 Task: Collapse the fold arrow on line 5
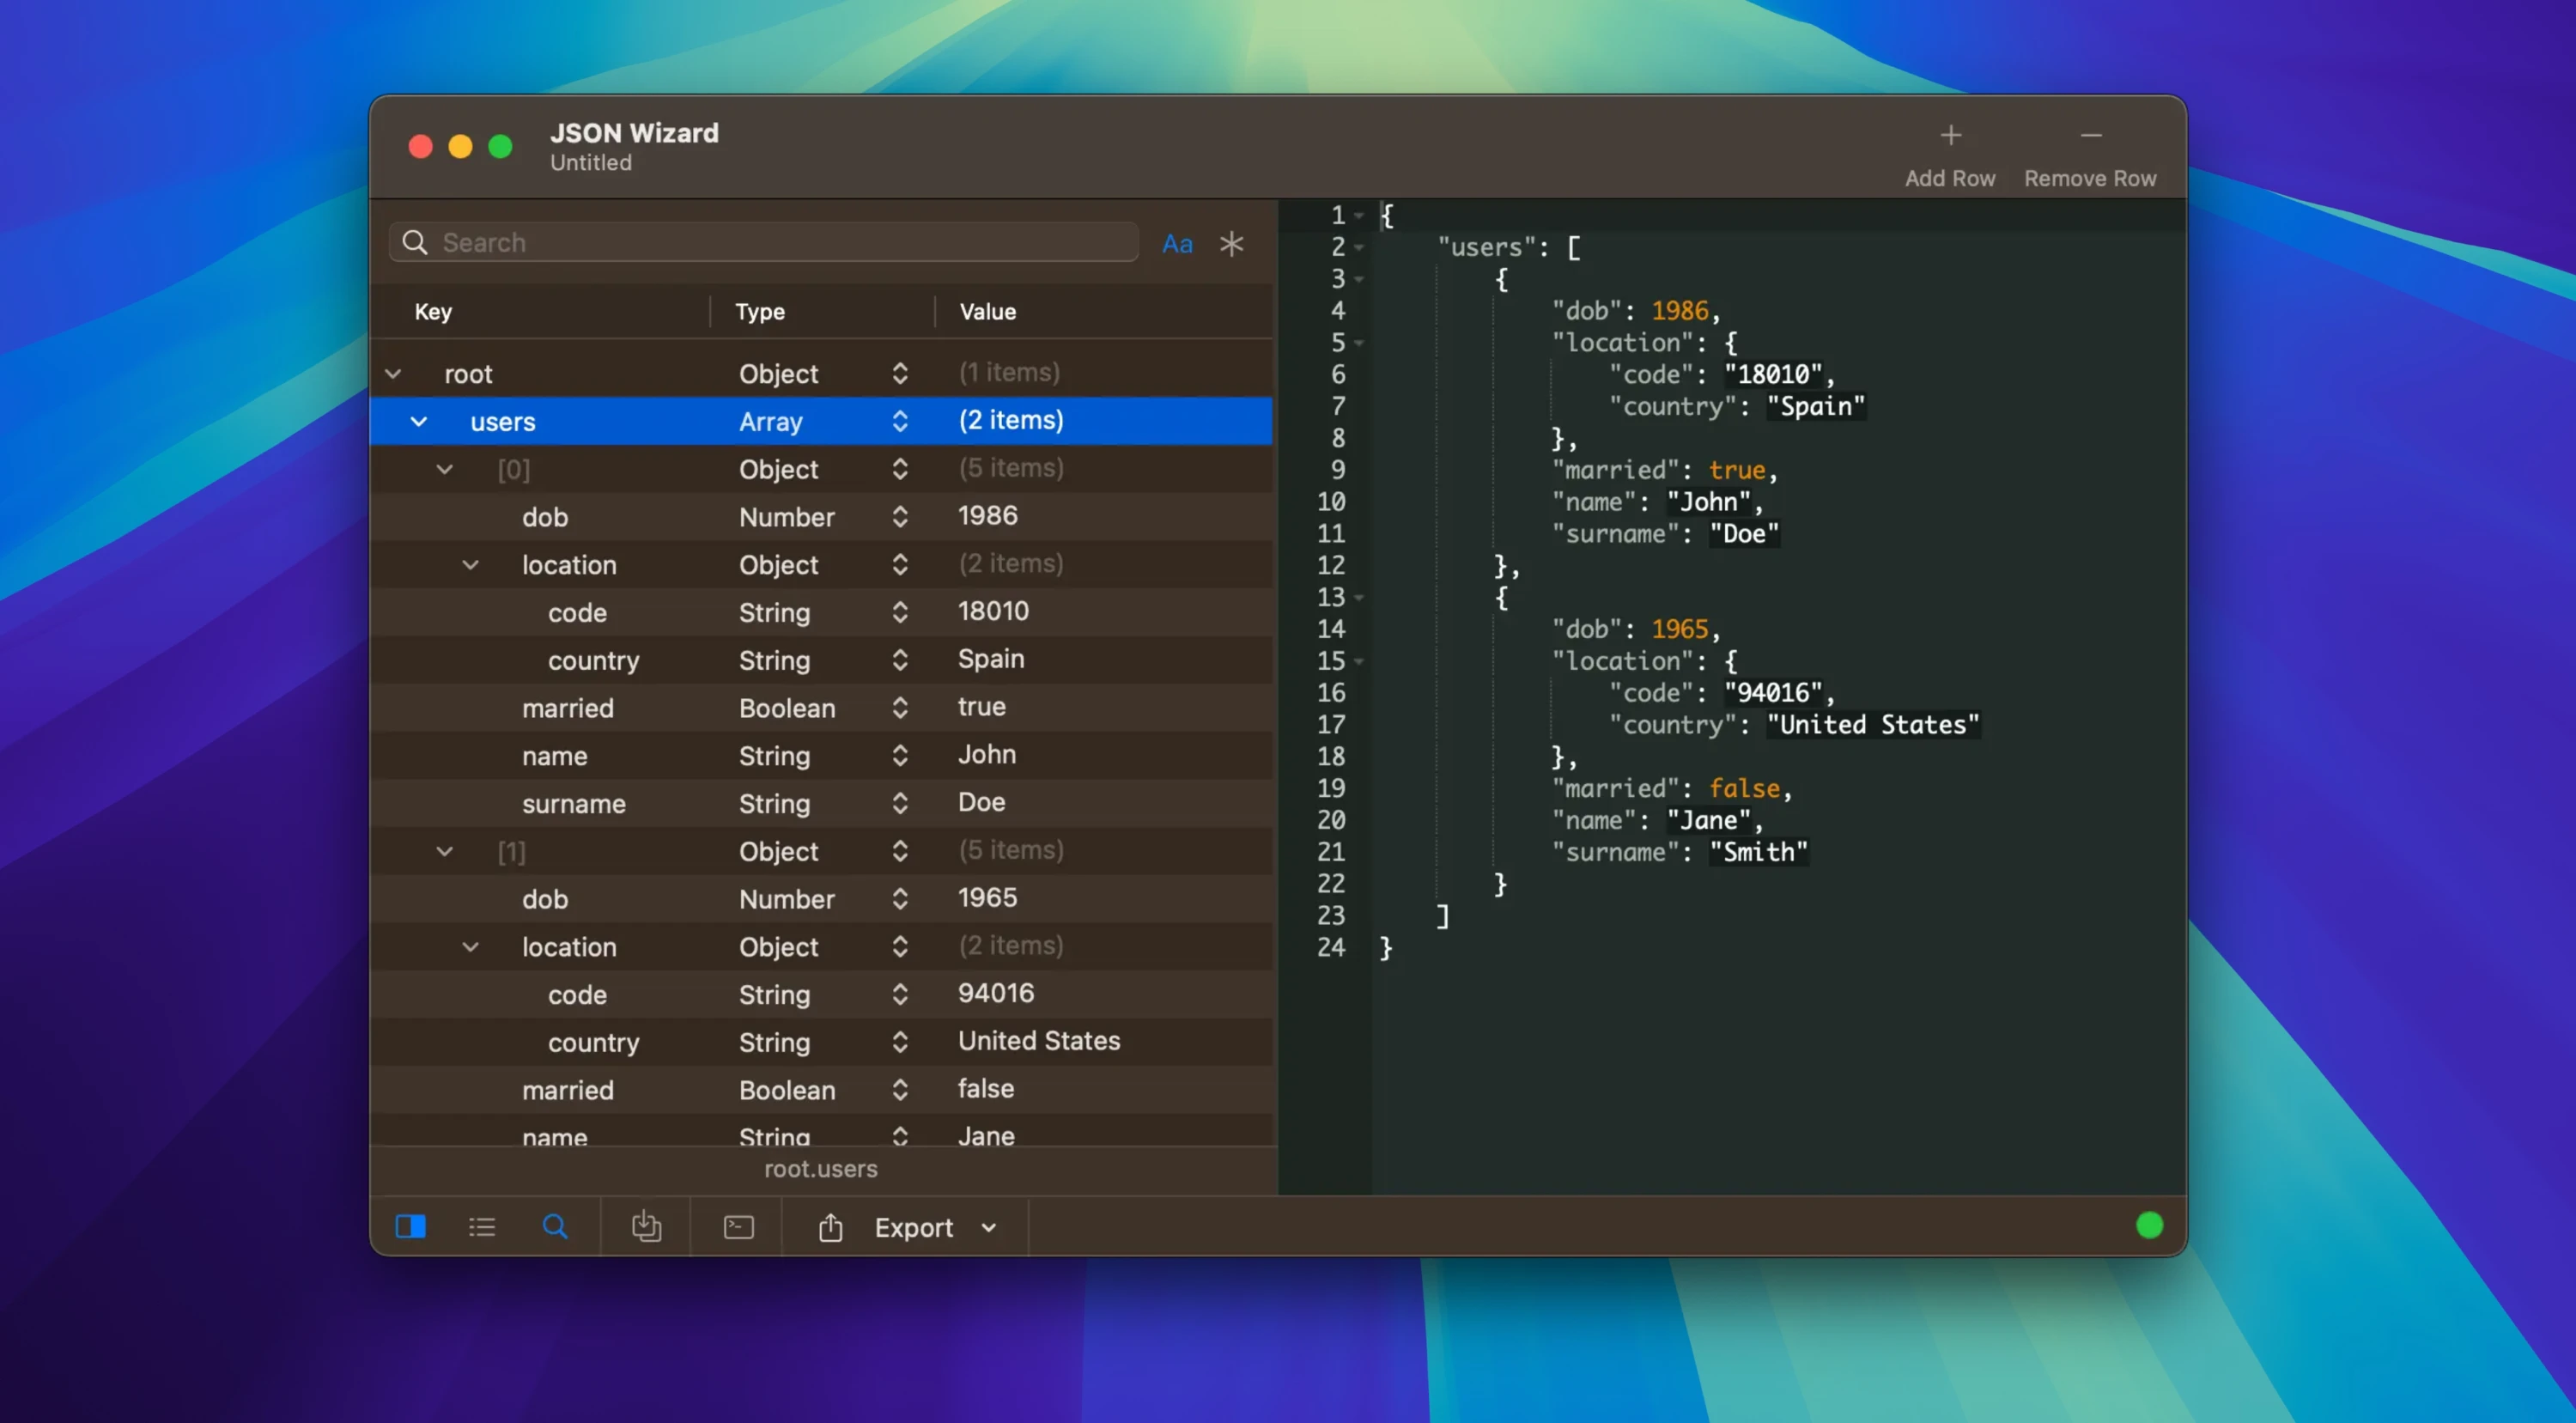(x=1359, y=343)
